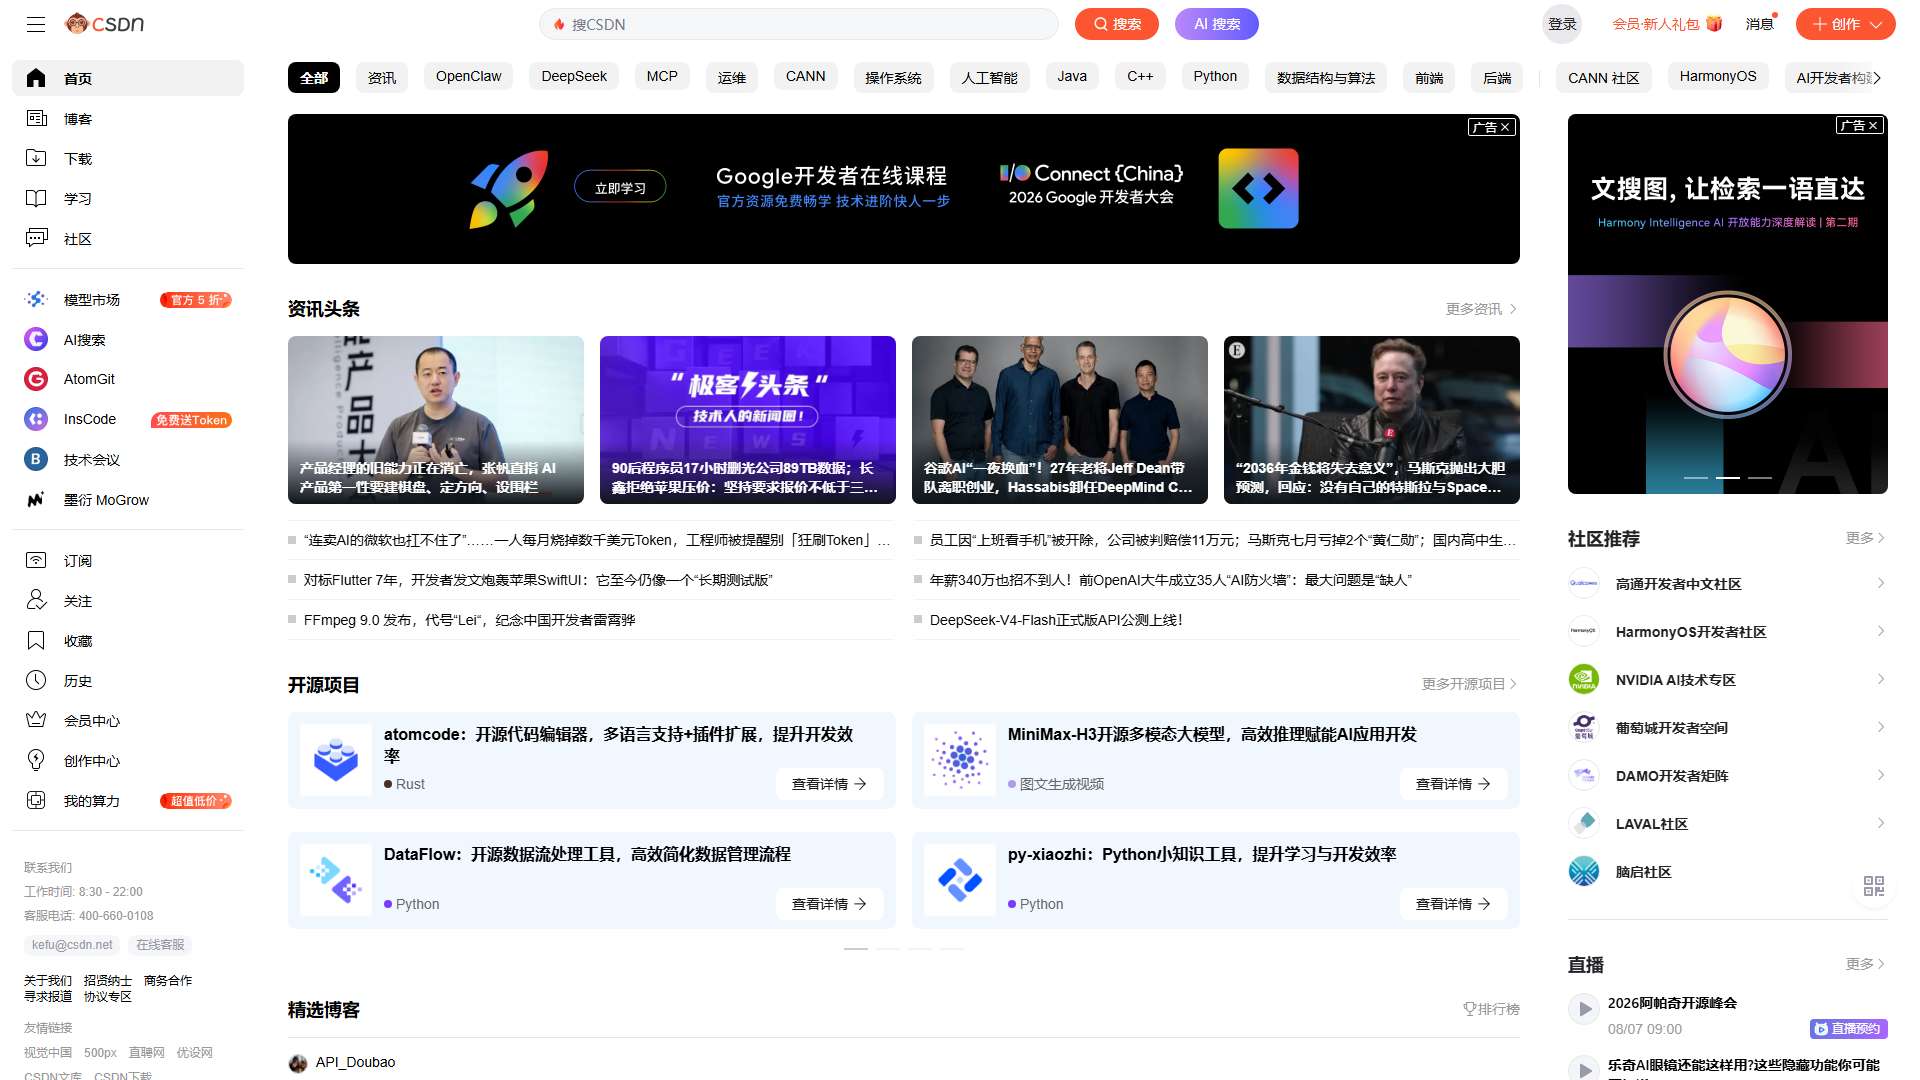Select first open-source carousel page indicator
This screenshot has width=1920, height=1080.
pyautogui.click(x=856, y=948)
